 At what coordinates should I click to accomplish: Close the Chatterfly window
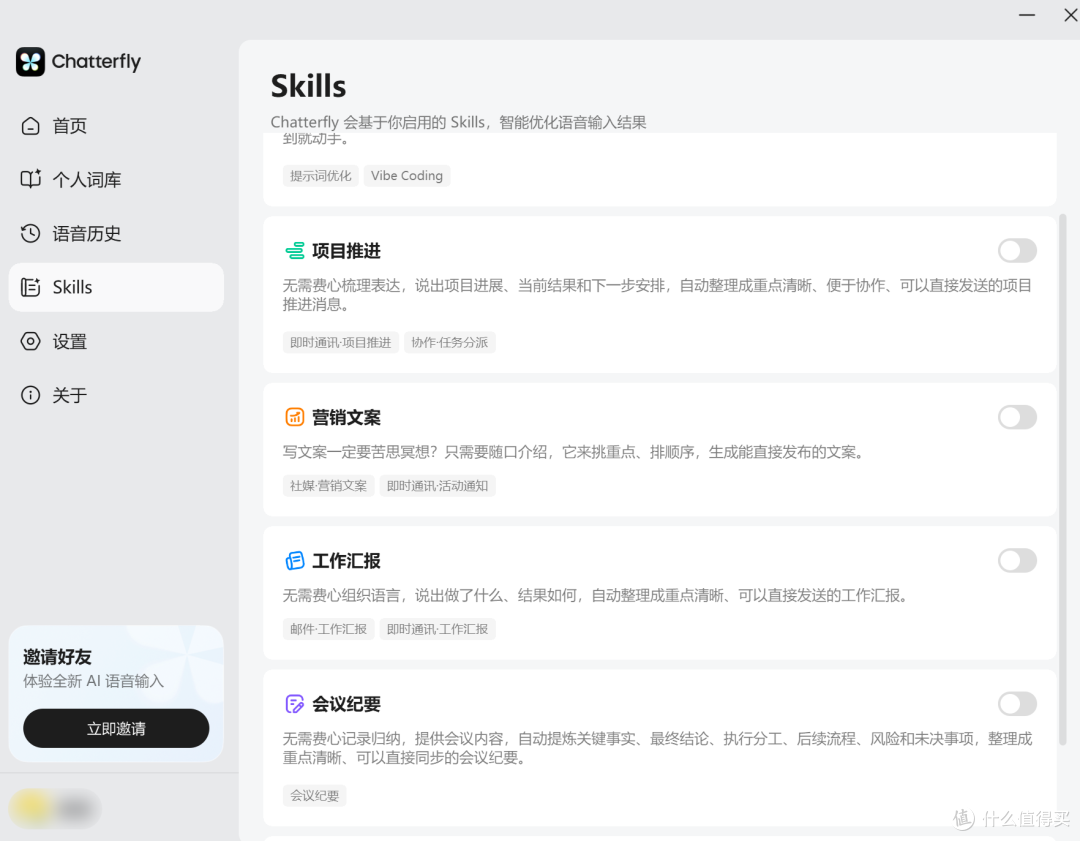tap(1070, 15)
